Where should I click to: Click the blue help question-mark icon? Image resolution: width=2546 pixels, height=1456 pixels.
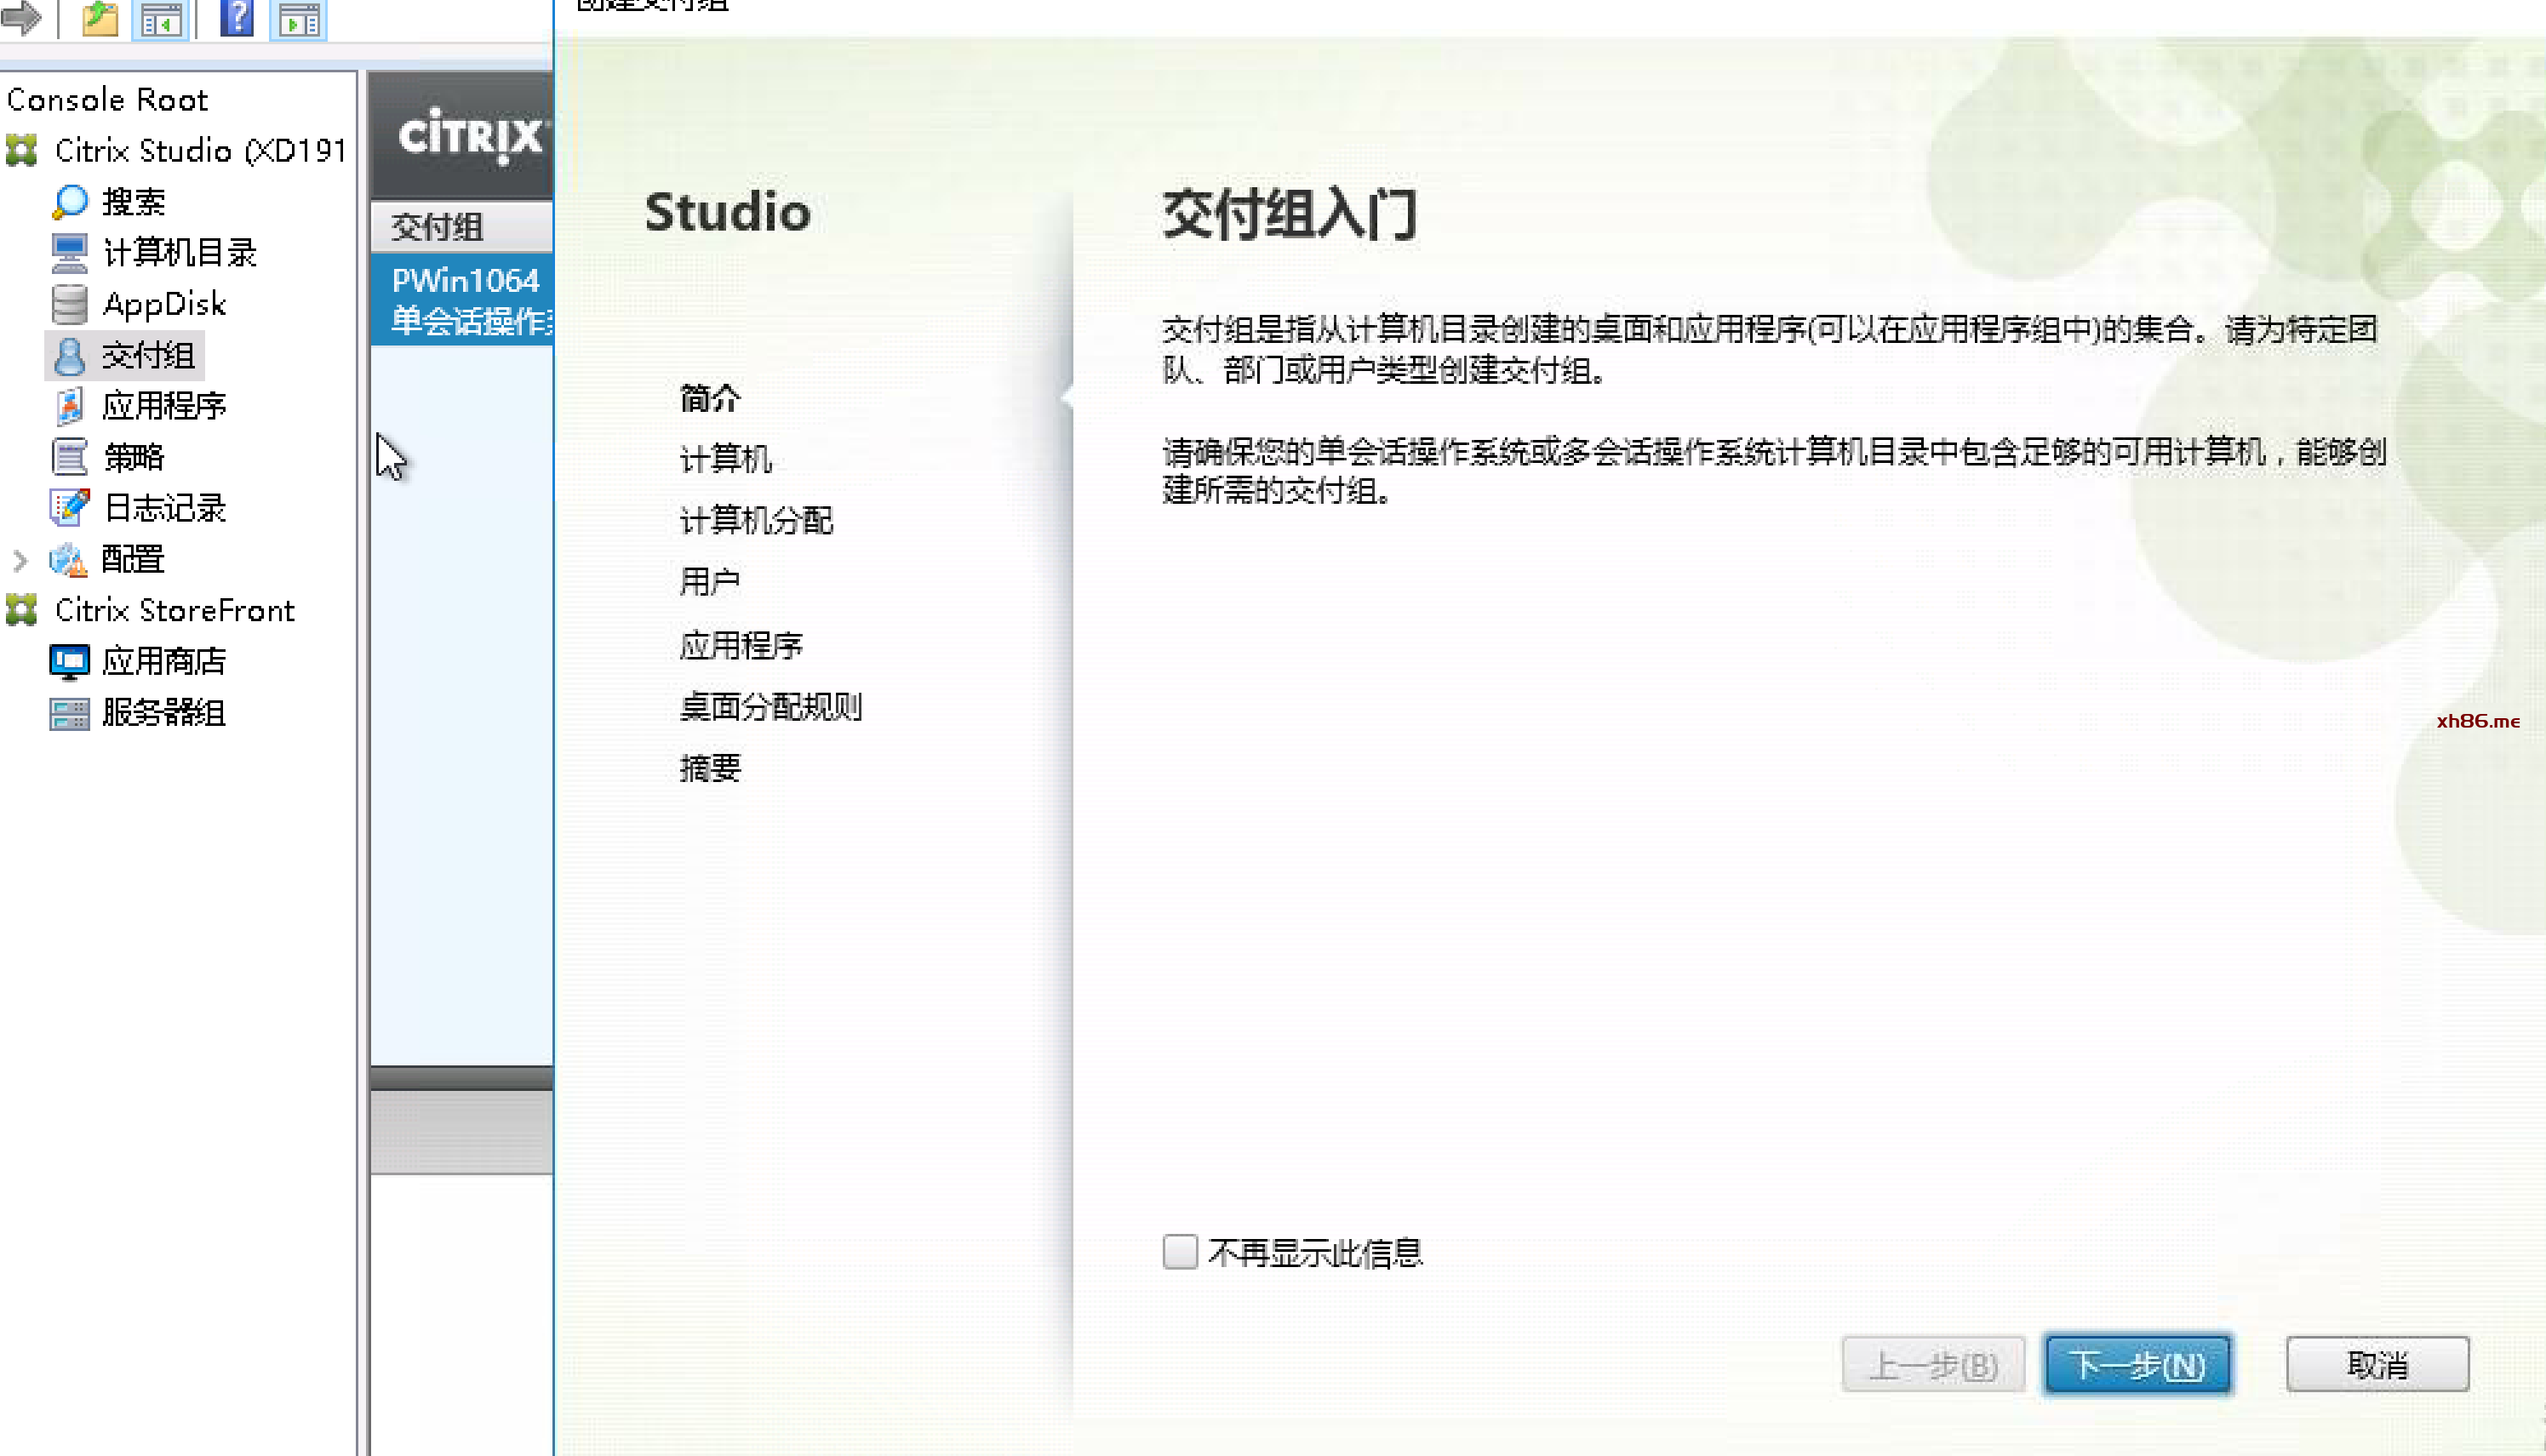(x=237, y=17)
